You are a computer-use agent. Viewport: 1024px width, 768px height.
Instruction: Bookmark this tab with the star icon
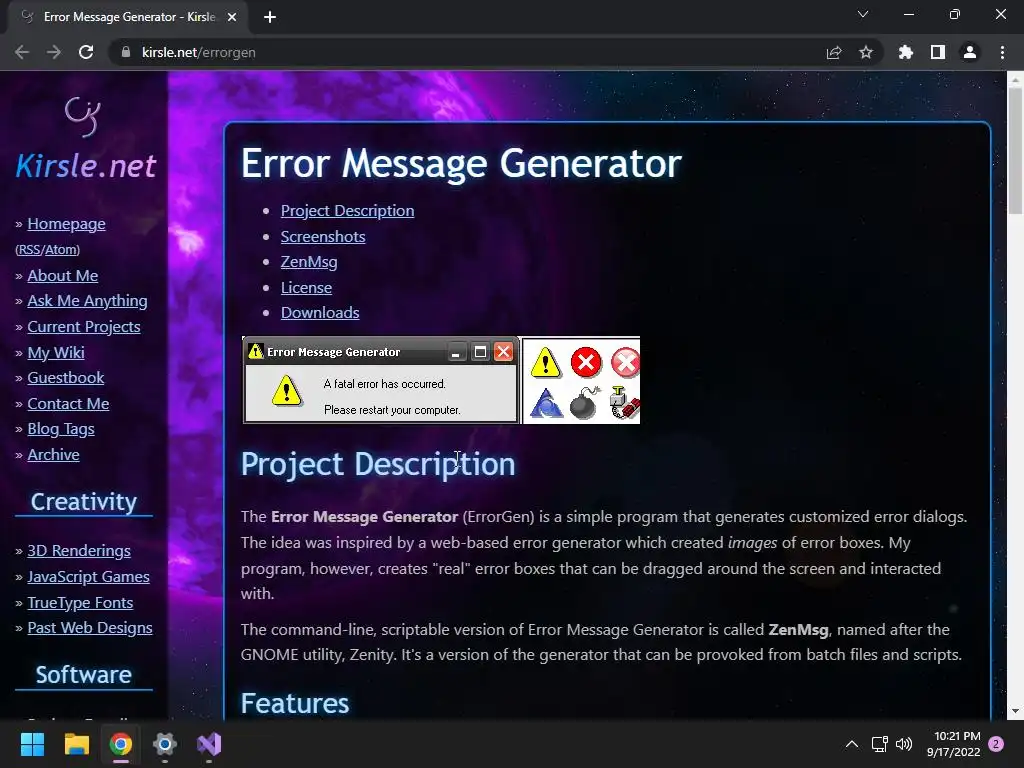(865, 52)
